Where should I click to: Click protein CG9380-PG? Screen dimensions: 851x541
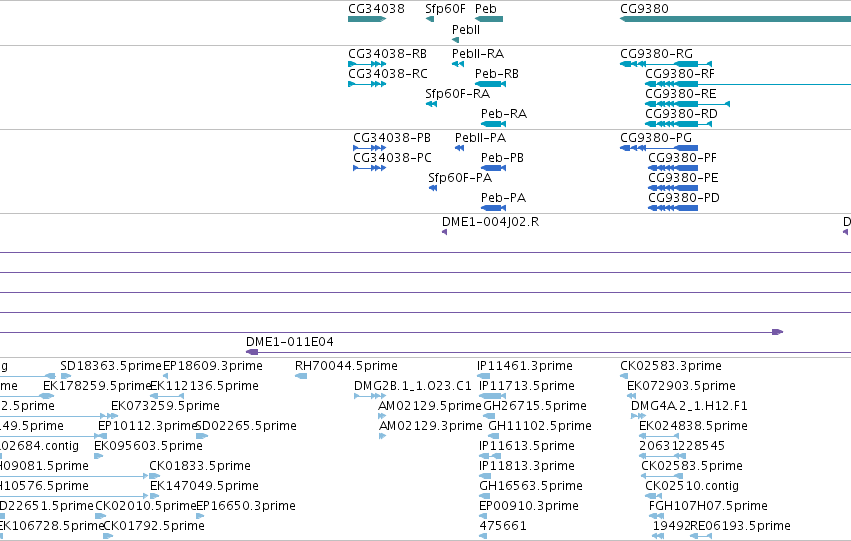click(659, 148)
